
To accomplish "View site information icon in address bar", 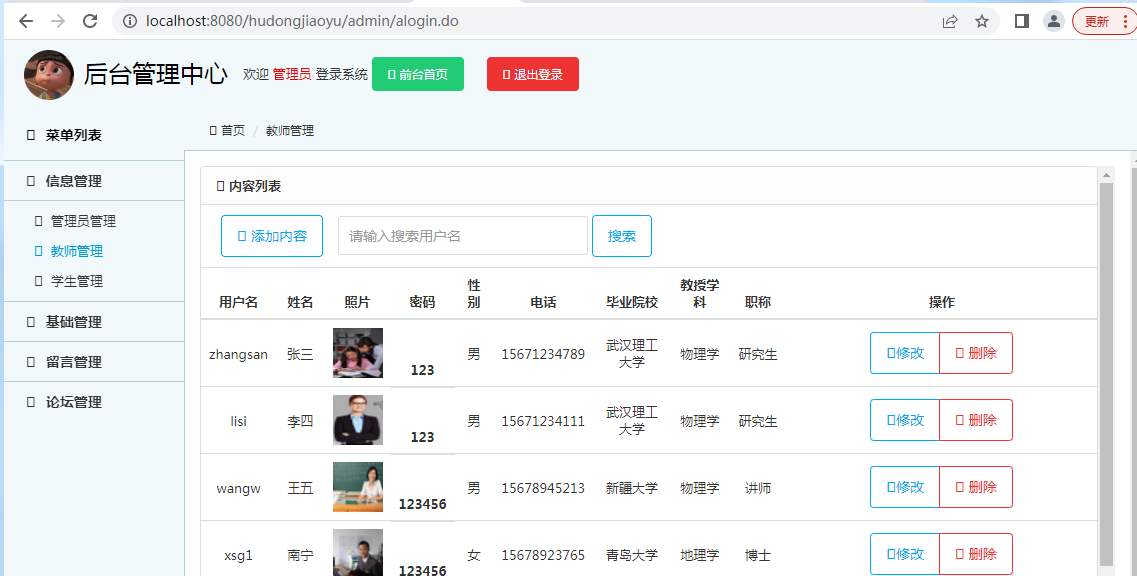I will pos(130,21).
